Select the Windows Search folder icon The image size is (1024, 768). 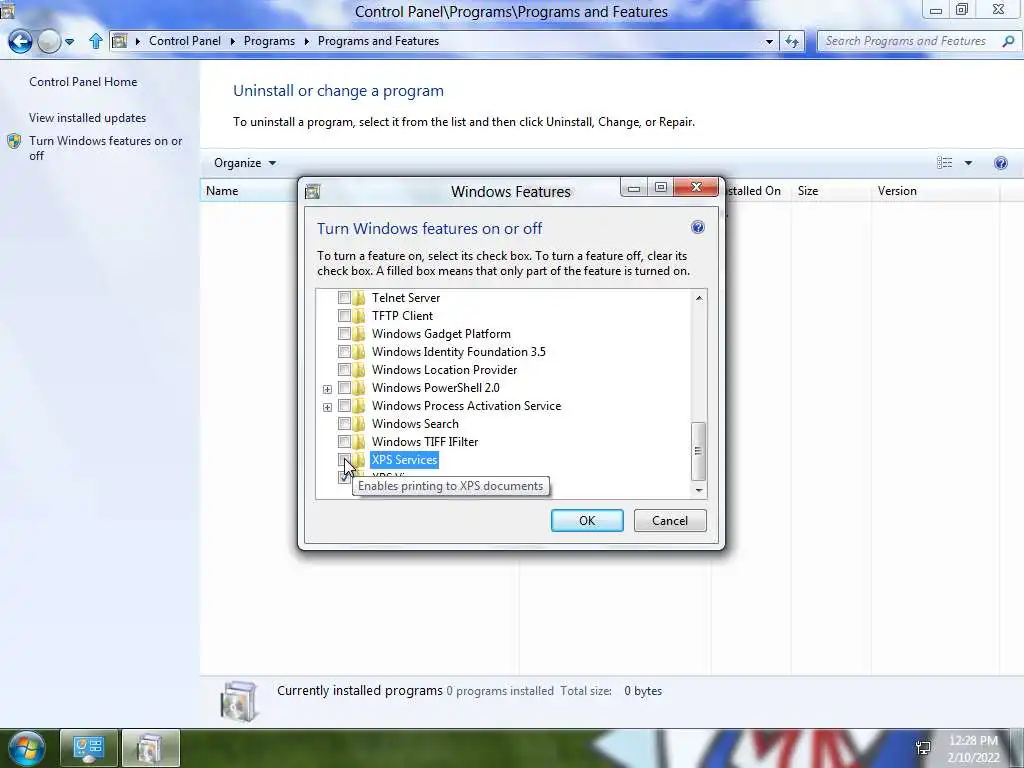tap(359, 424)
